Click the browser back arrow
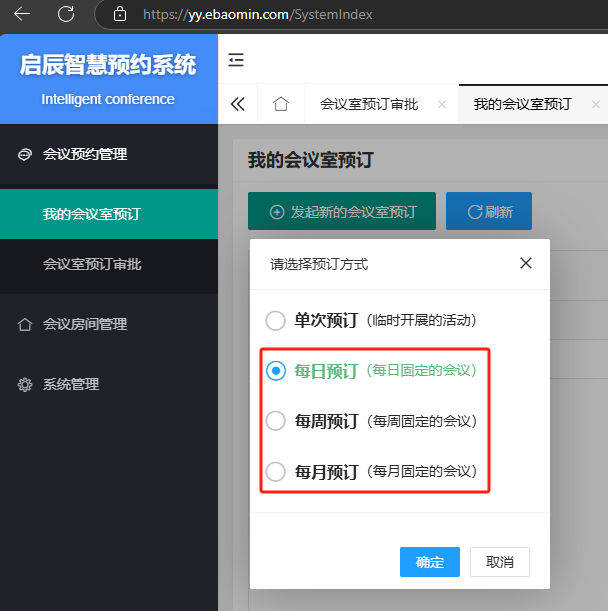Screen dimensions: 608x611 click(22, 14)
